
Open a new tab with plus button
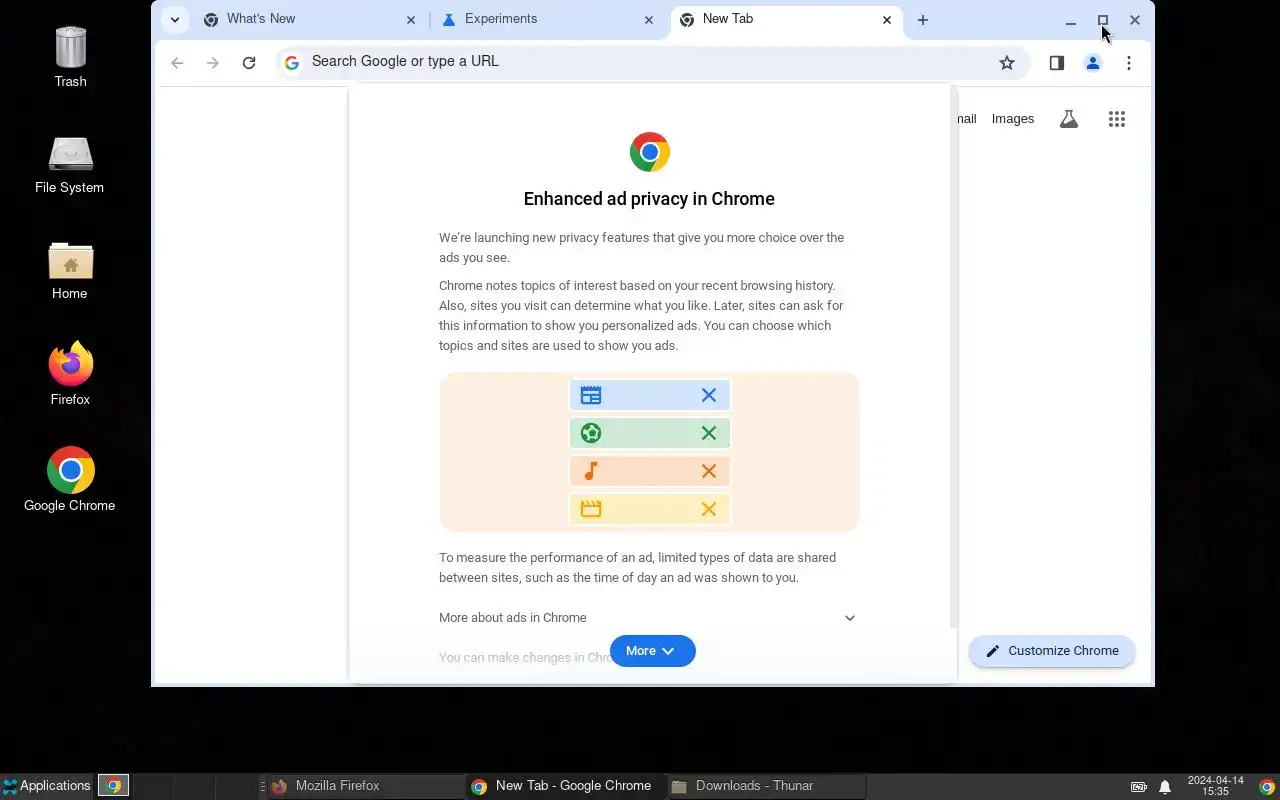click(x=923, y=20)
